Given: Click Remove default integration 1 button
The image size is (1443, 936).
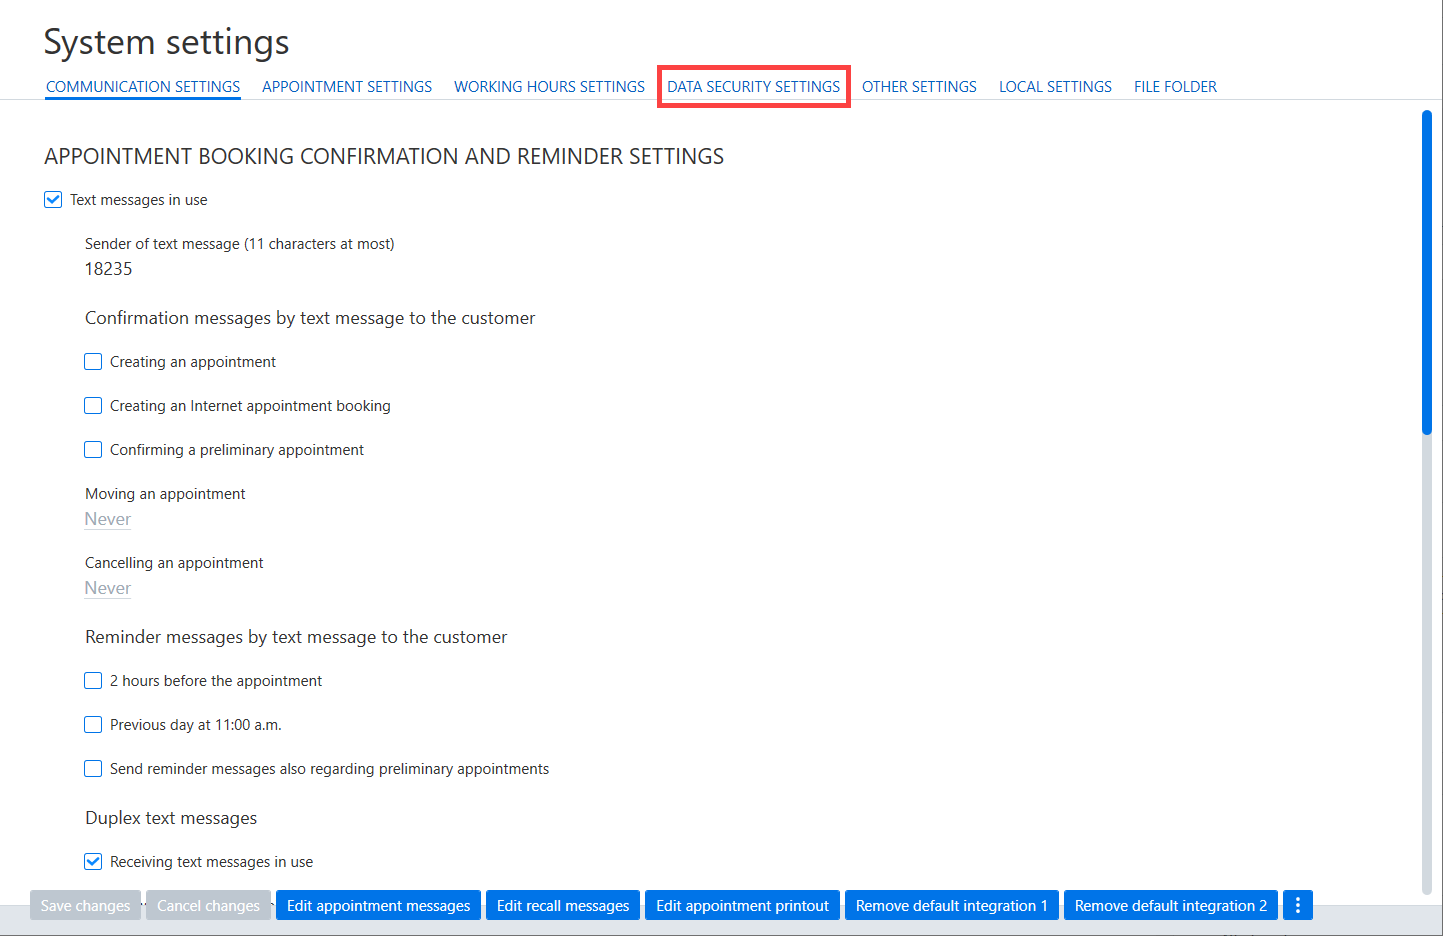Looking at the screenshot, I should (x=952, y=905).
